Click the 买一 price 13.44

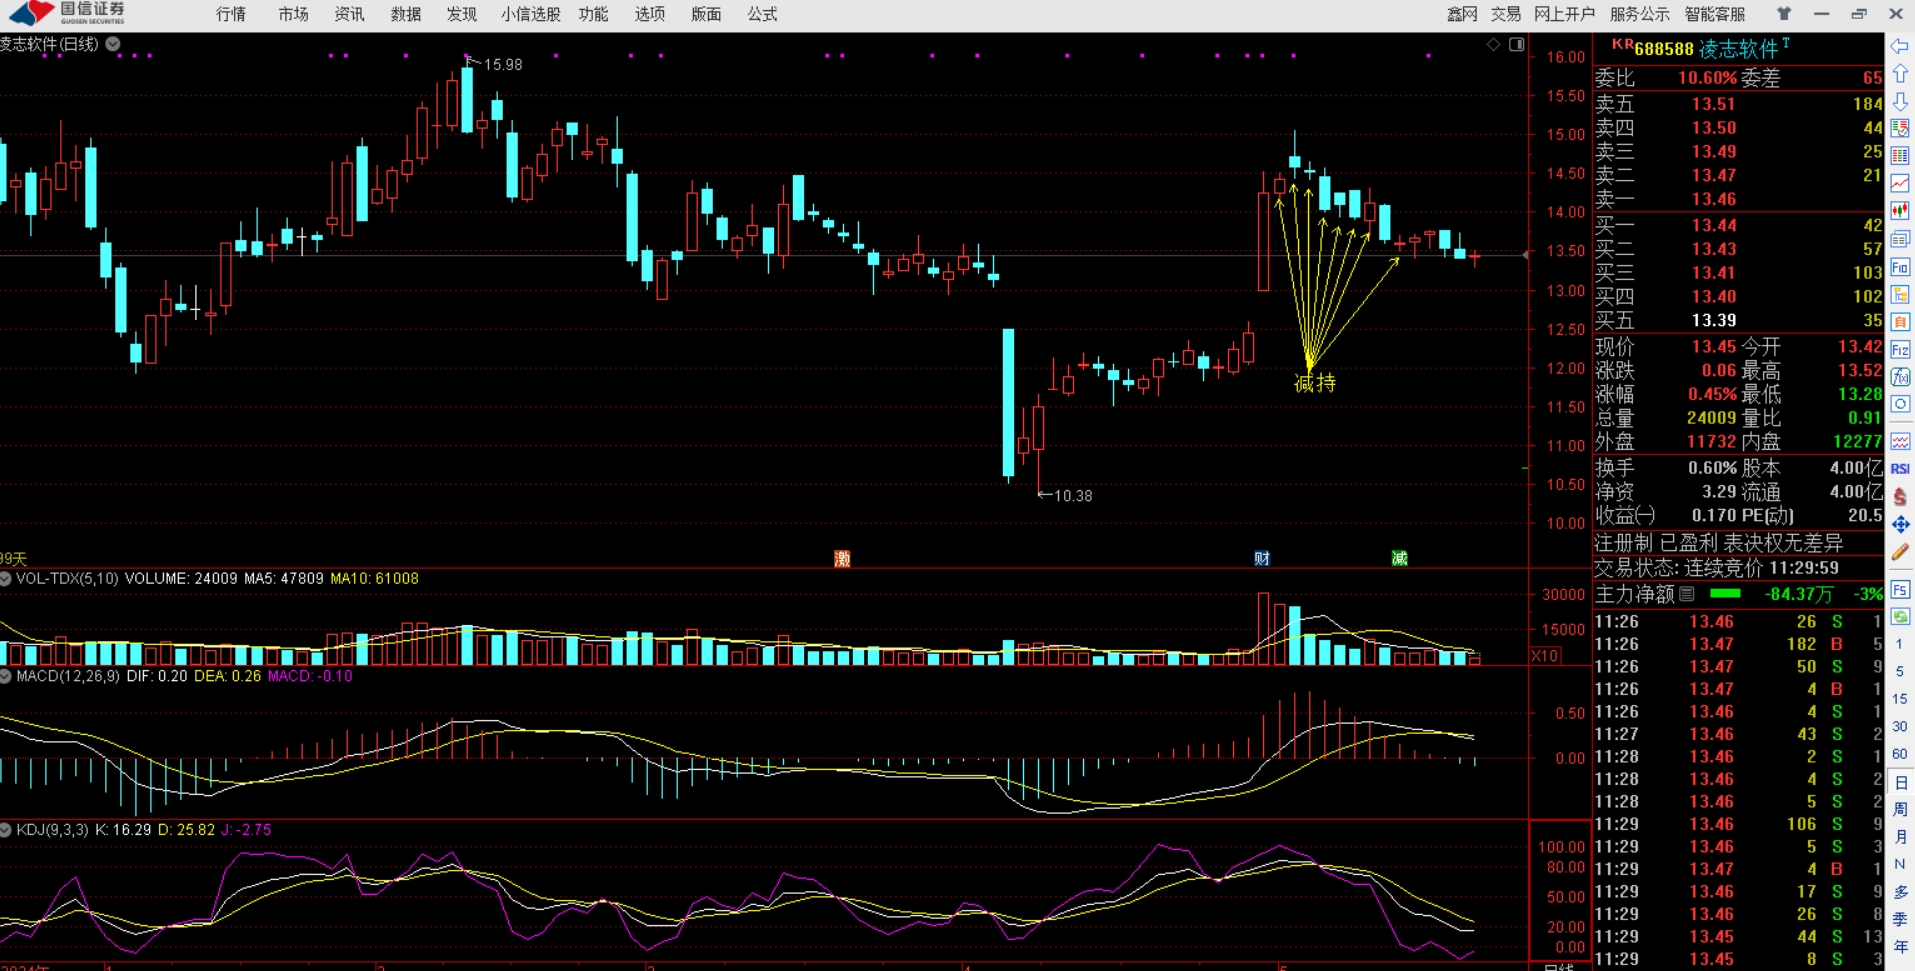(1714, 225)
